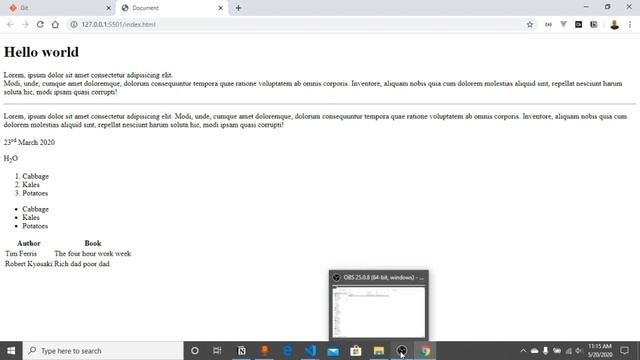This screenshot has height=360, width=640.
Task: Open the clock showing 11:15 AM
Action: (x=600, y=351)
